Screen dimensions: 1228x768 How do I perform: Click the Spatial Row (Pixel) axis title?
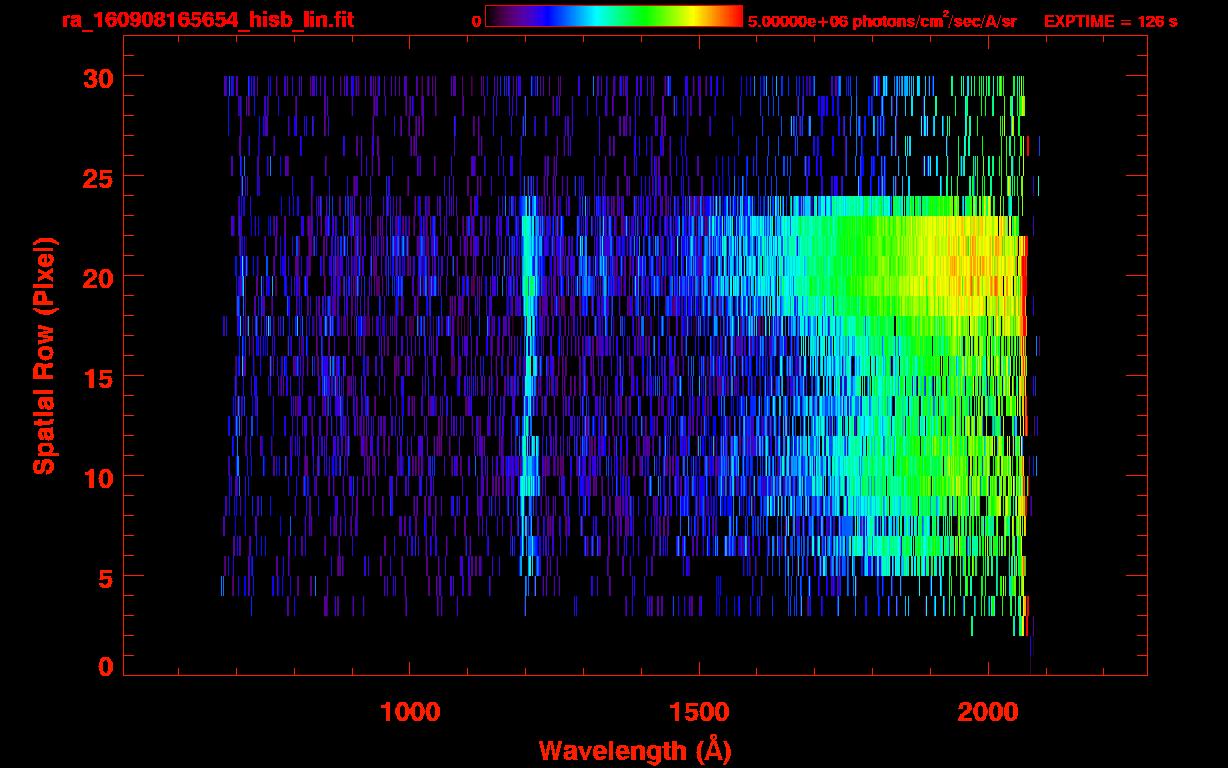click(x=44, y=355)
